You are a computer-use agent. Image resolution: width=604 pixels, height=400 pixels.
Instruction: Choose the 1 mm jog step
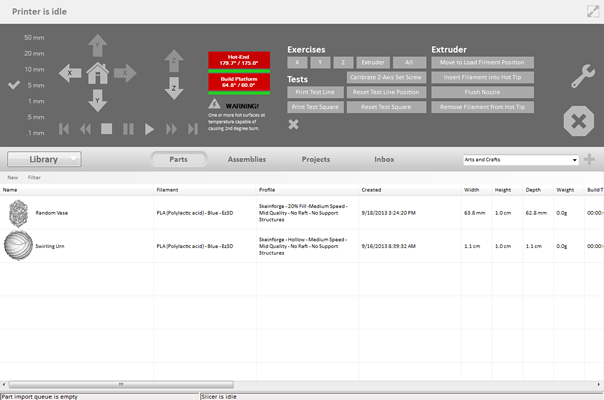point(36,101)
